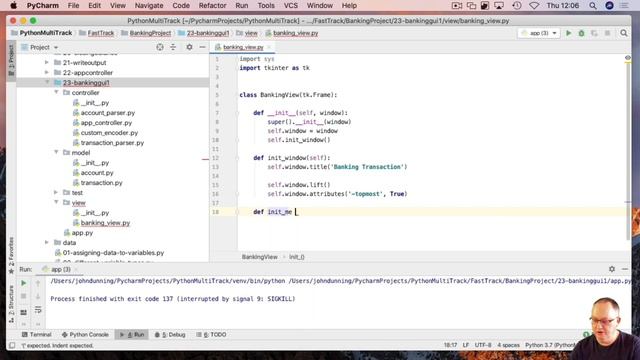Open the Terminal tool window
The height and width of the screenshot is (360, 640).
pyautogui.click(x=36, y=335)
